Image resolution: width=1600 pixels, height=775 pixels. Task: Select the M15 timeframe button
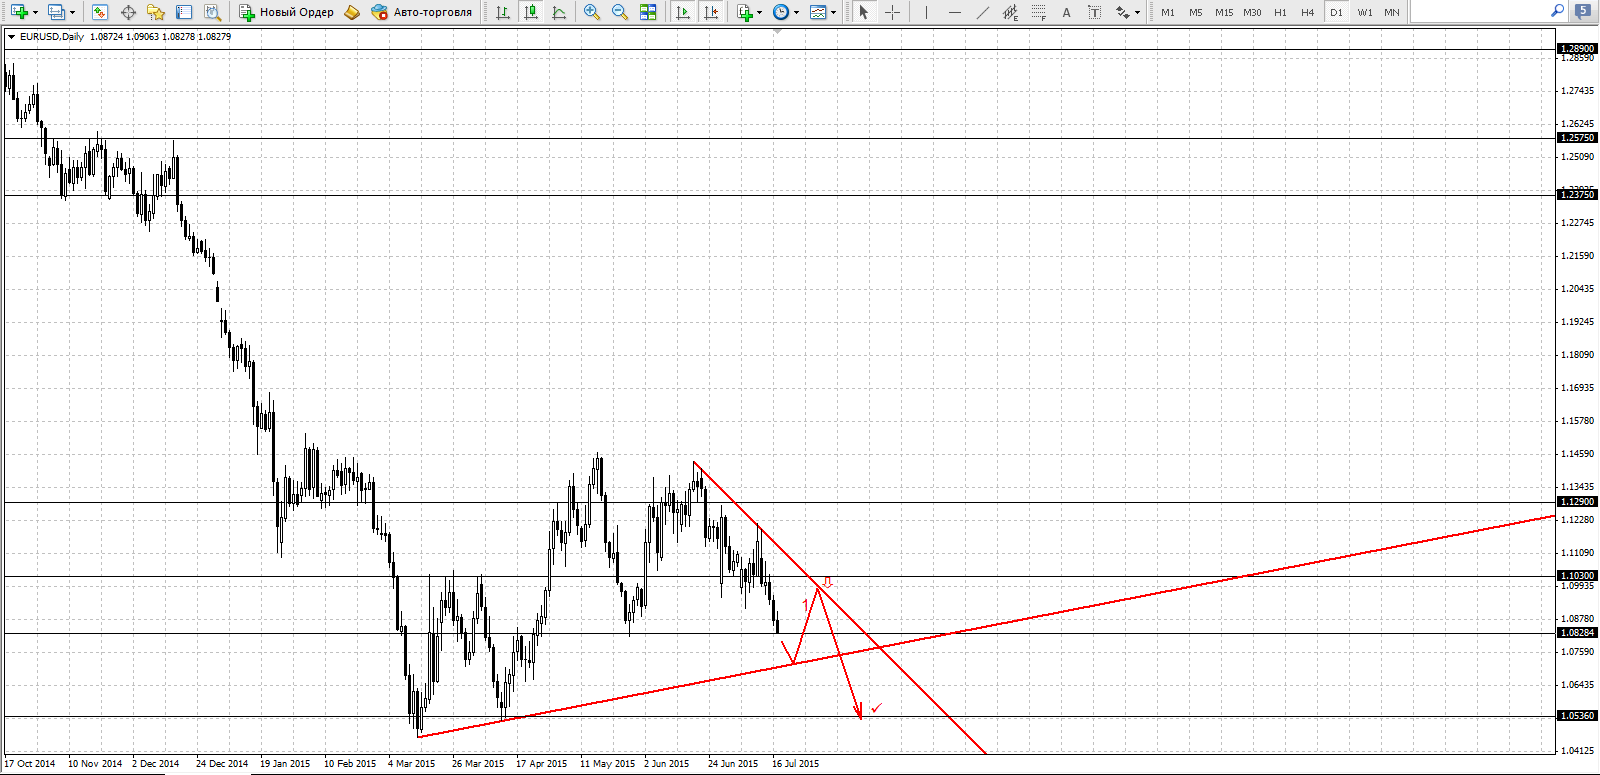click(x=1224, y=12)
